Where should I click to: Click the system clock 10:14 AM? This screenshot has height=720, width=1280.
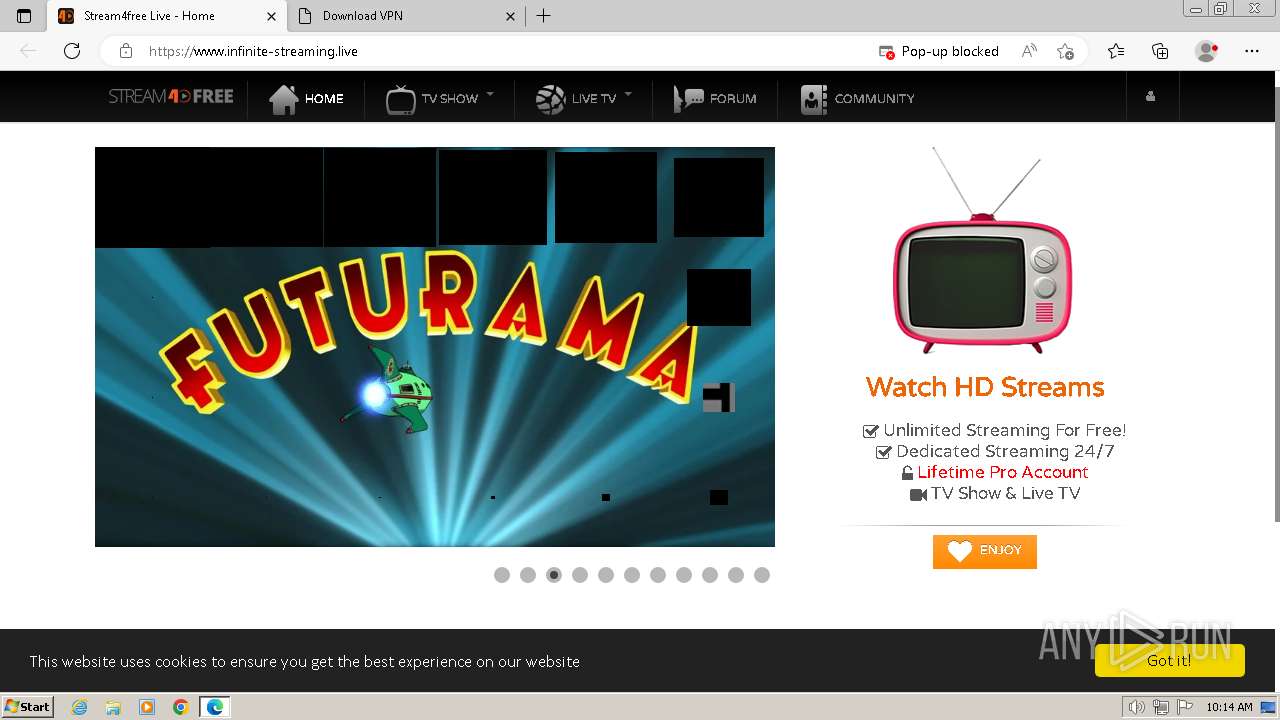tap(1229, 707)
